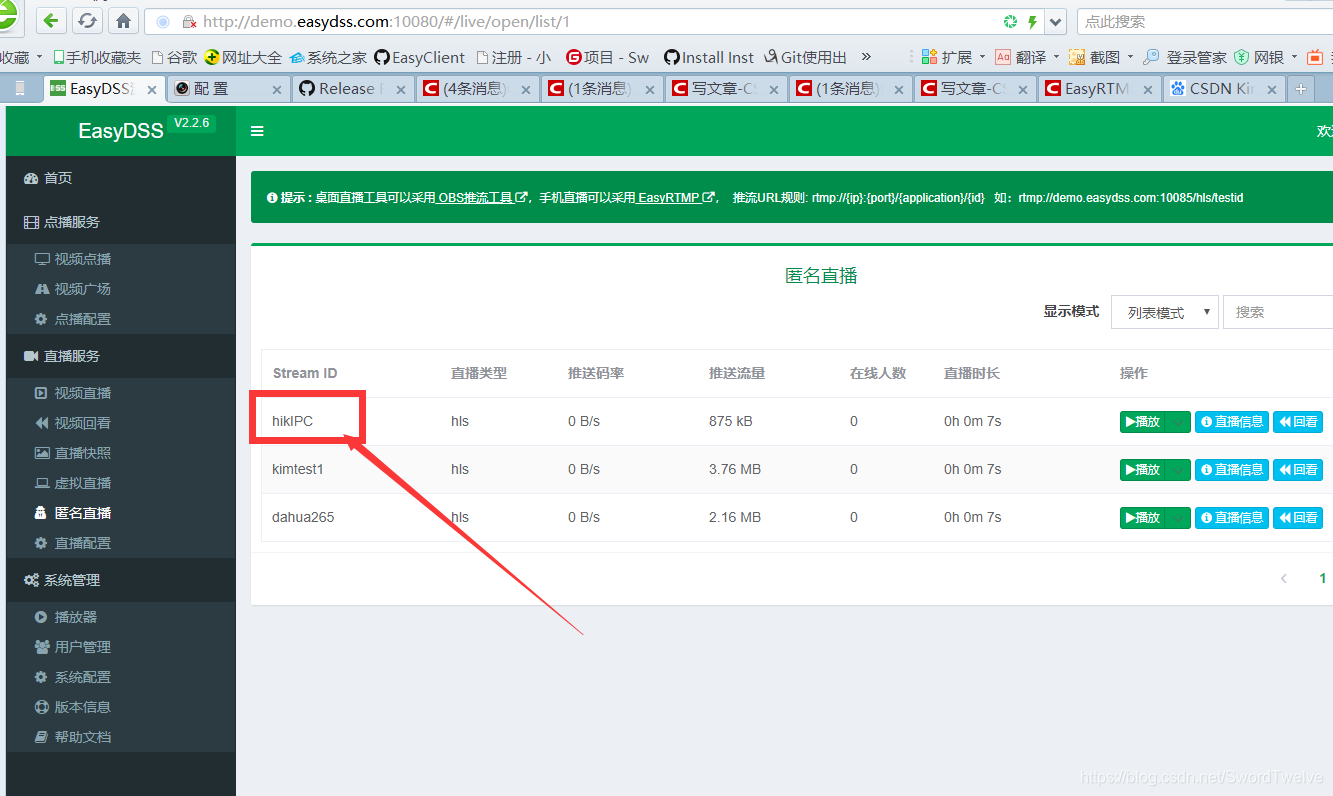This screenshot has width=1333, height=796.
Task: Switch to the CSDN Kir browser tab
Action: tap(1224, 89)
